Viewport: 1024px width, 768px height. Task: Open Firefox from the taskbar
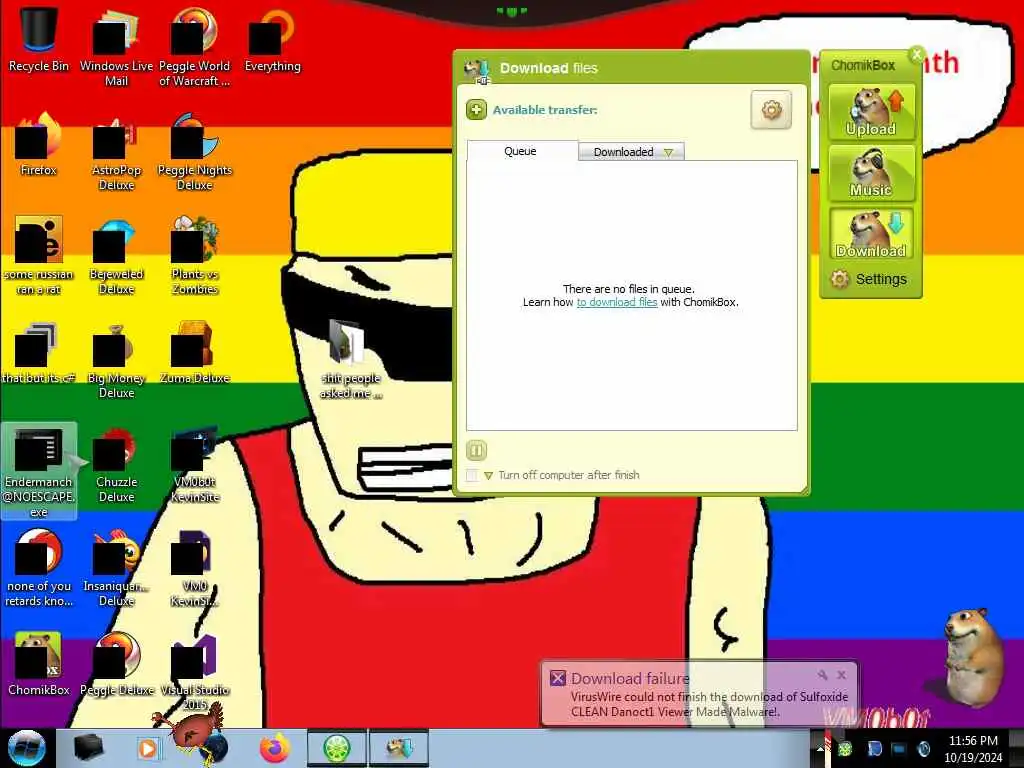(275, 748)
